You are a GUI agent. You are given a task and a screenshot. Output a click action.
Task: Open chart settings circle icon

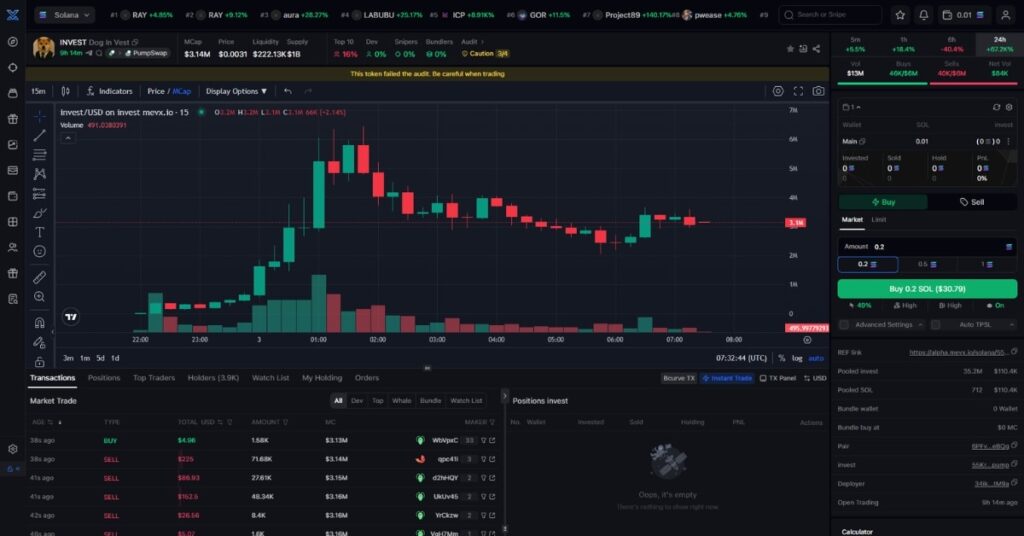(x=778, y=91)
